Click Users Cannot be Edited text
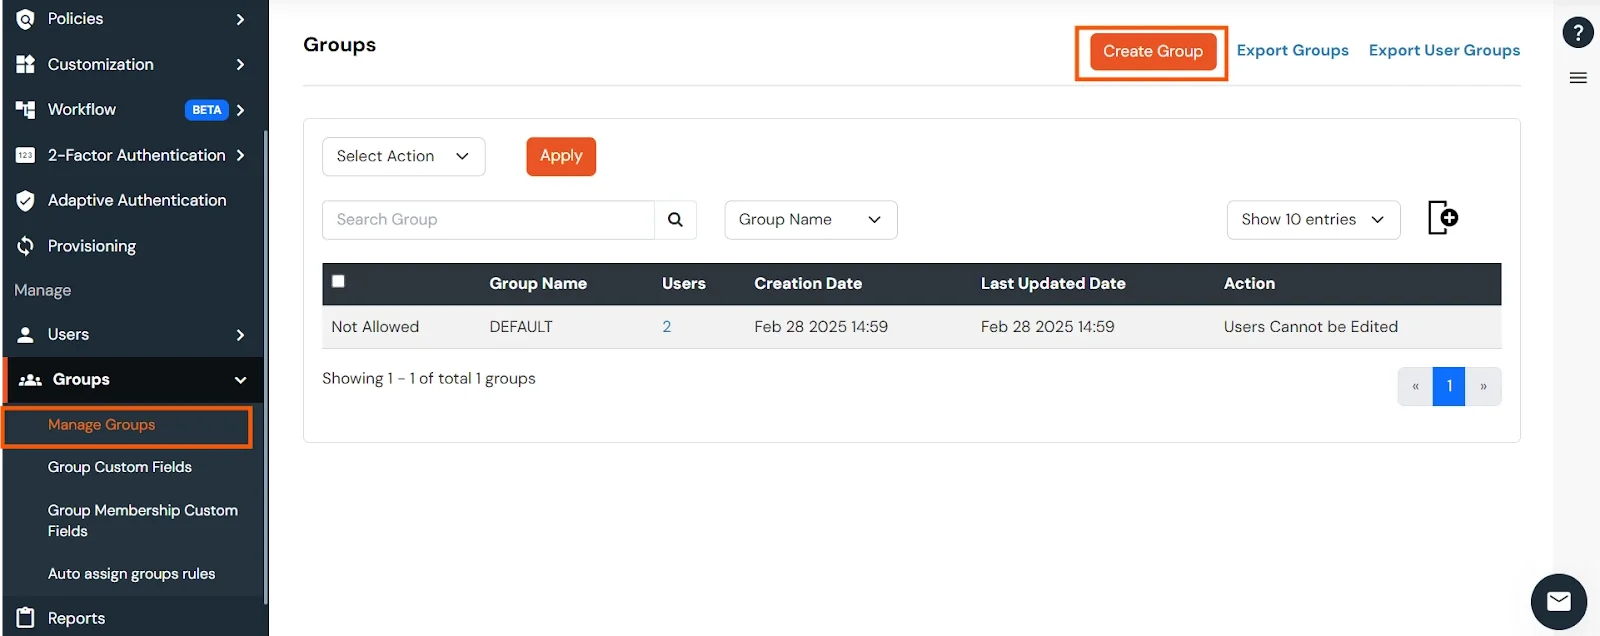This screenshot has height=636, width=1600. 1311,327
